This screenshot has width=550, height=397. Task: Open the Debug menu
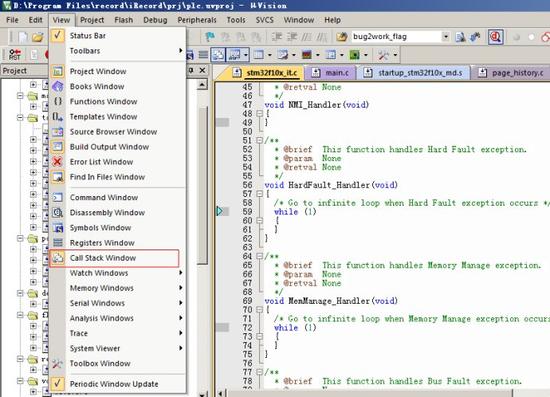[x=155, y=20]
